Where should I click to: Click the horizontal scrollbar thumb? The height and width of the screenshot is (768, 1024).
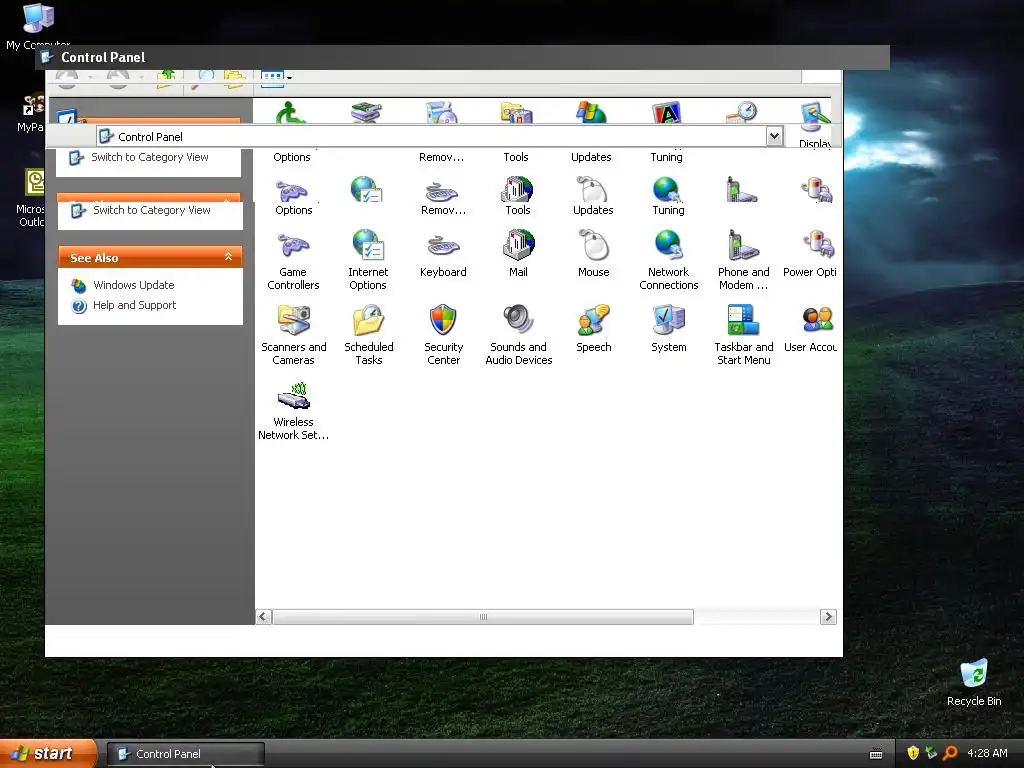[483, 616]
